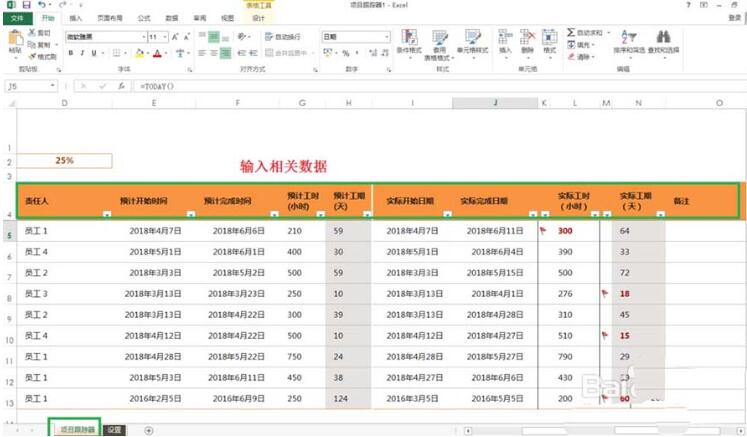Click the percent style icon
Screen dimensions: 747x437
pos(346,53)
